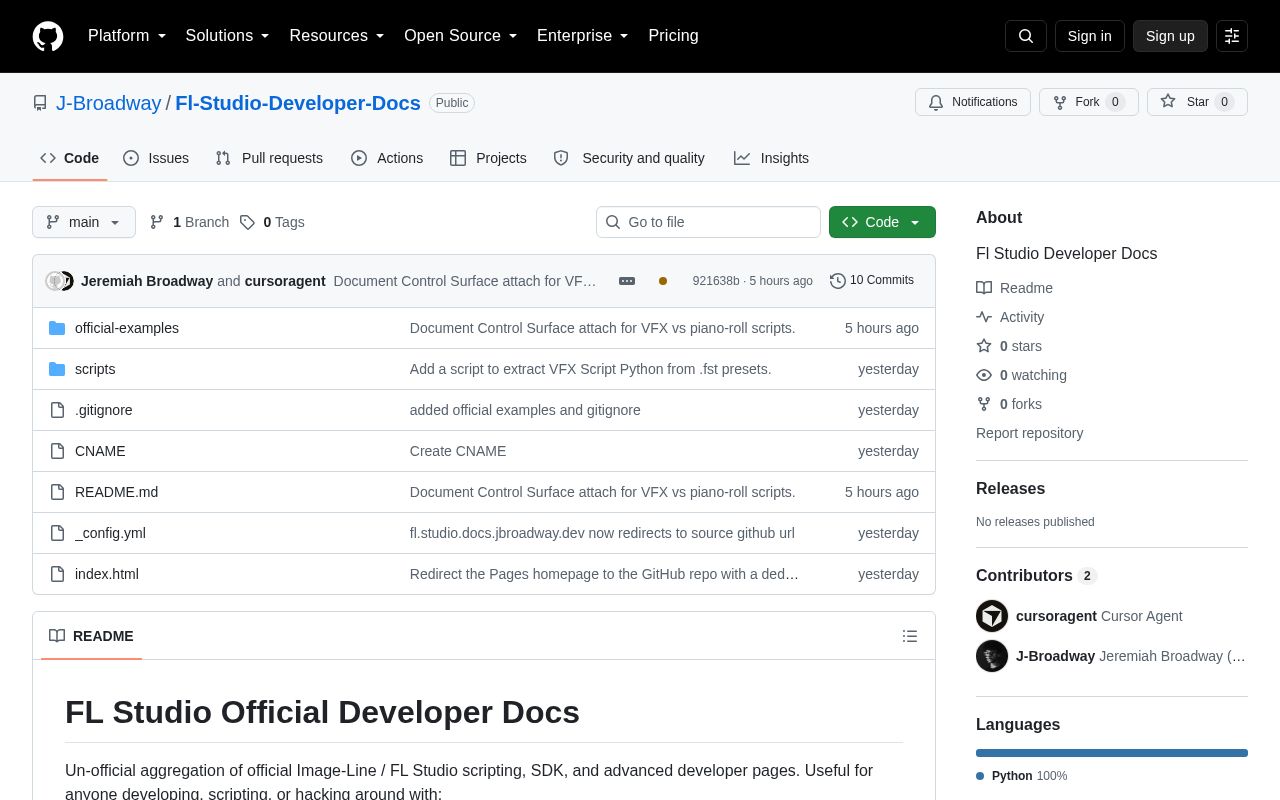Screen dimensions: 1280x800
Task: View the 0 forks link
Action: pyautogui.click(x=1009, y=404)
